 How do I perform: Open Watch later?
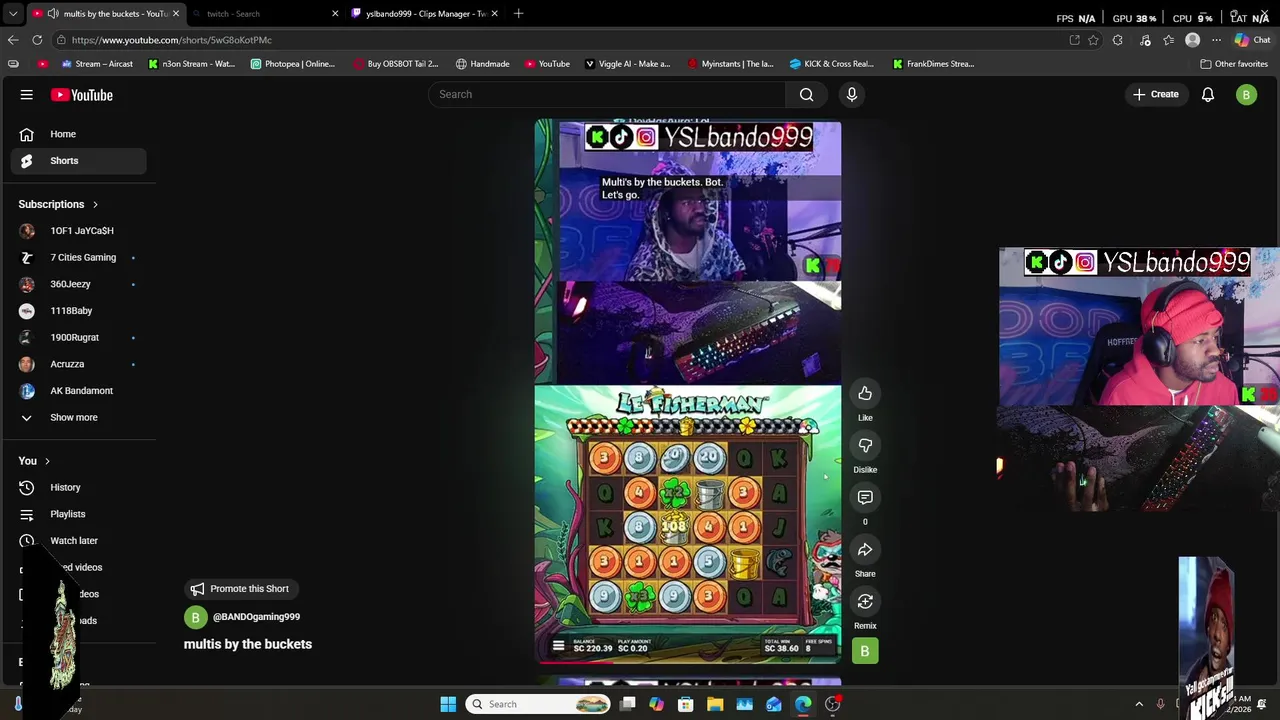point(79,540)
